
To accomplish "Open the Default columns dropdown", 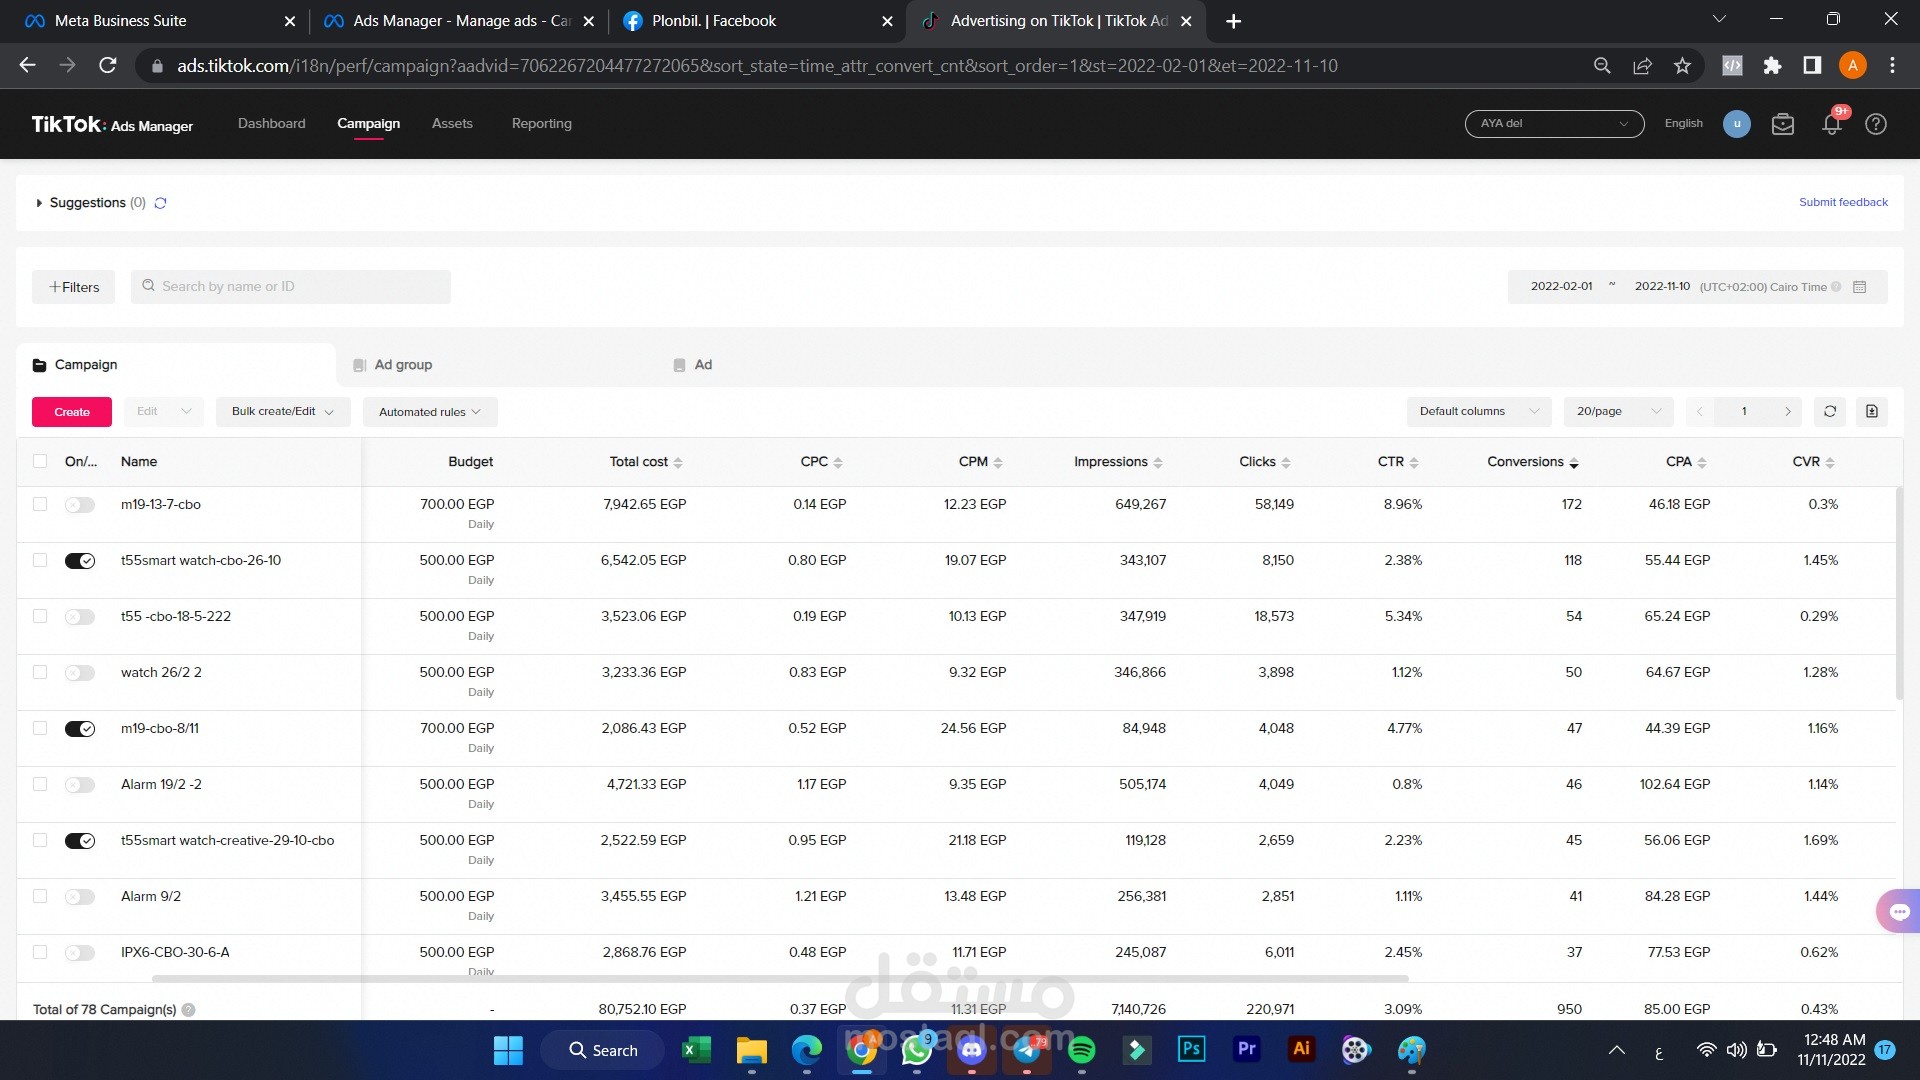I will [1479, 412].
